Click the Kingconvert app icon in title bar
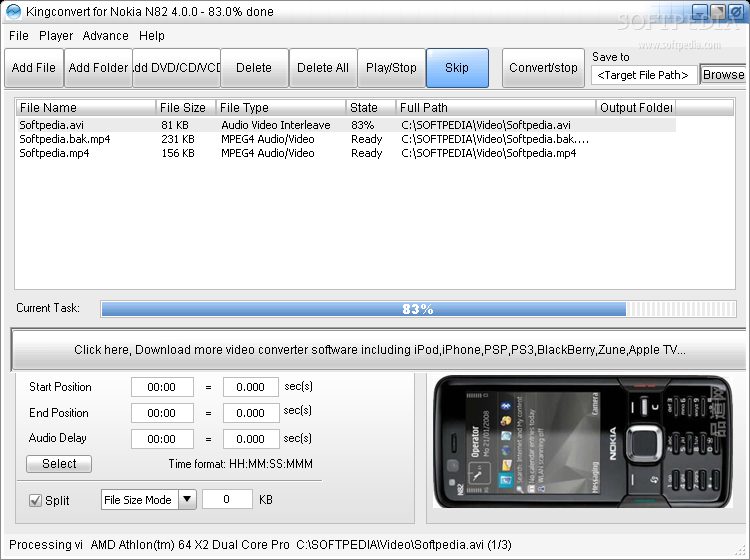 [13, 11]
